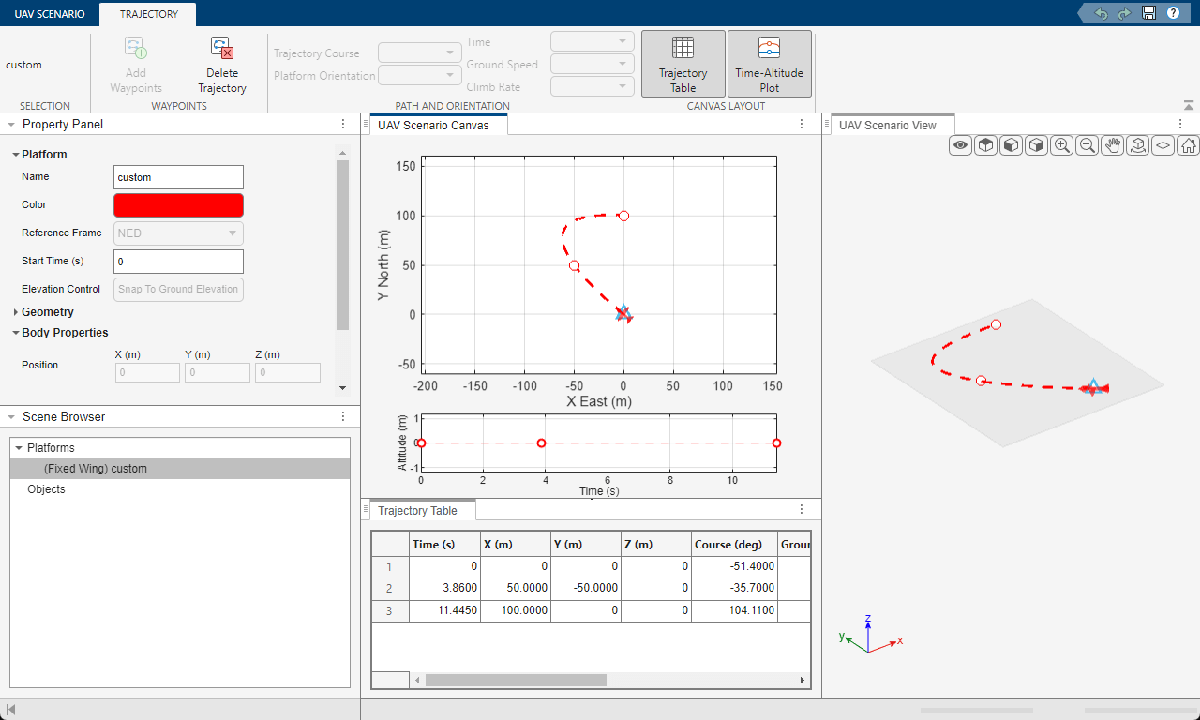Image resolution: width=1200 pixels, height=720 pixels.
Task: Click the Add Waypoints icon
Action: tap(135, 46)
